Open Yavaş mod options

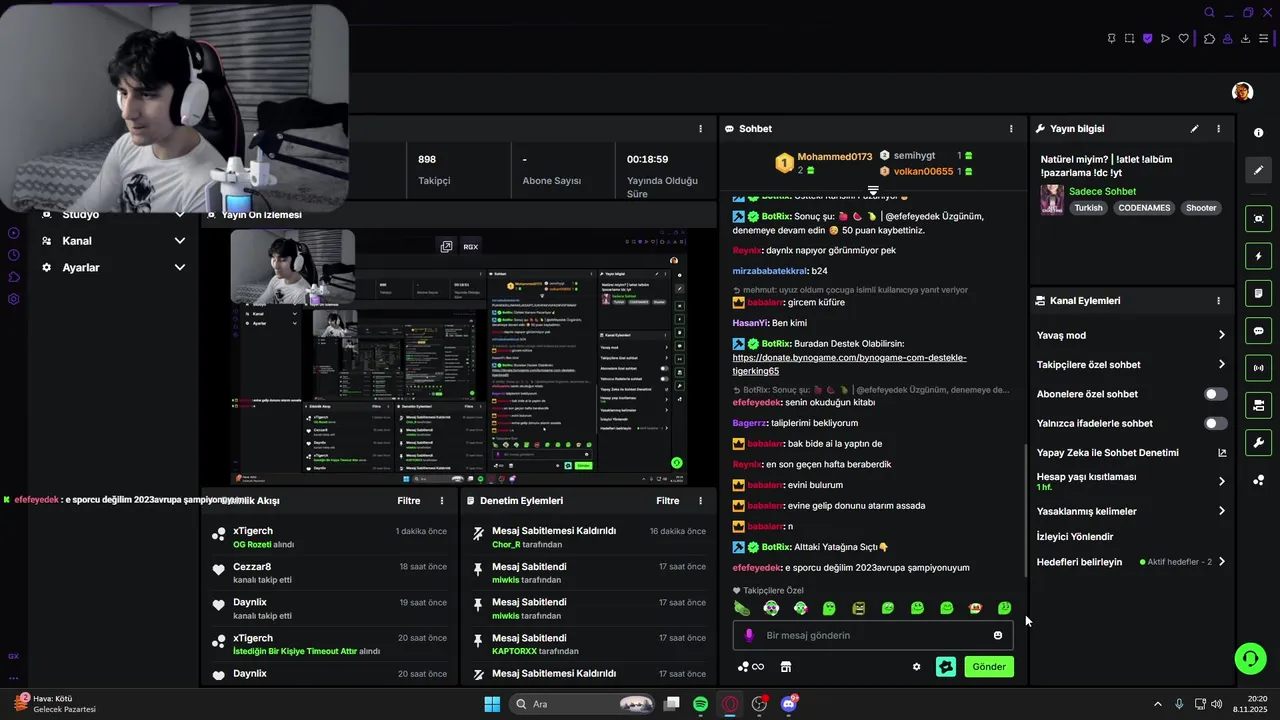1131,335
